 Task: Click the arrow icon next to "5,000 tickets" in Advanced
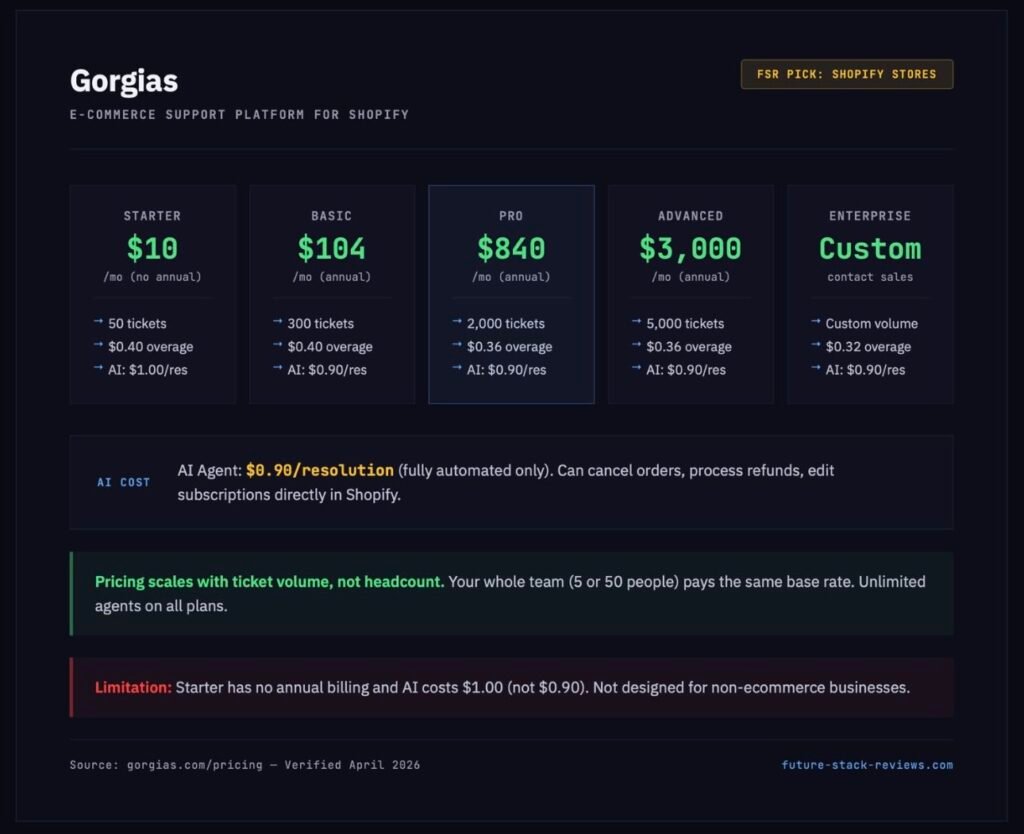click(x=637, y=323)
